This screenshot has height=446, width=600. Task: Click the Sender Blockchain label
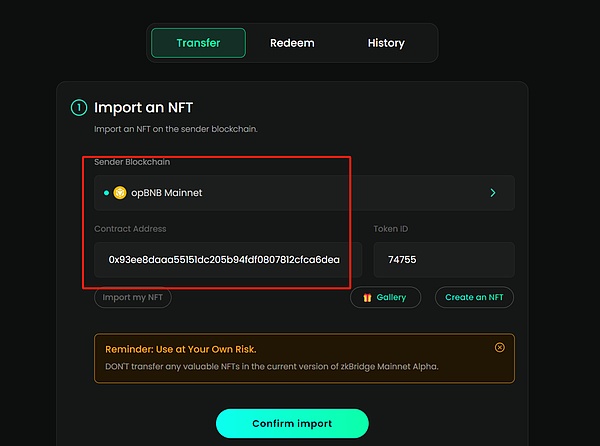click(131, 162)
